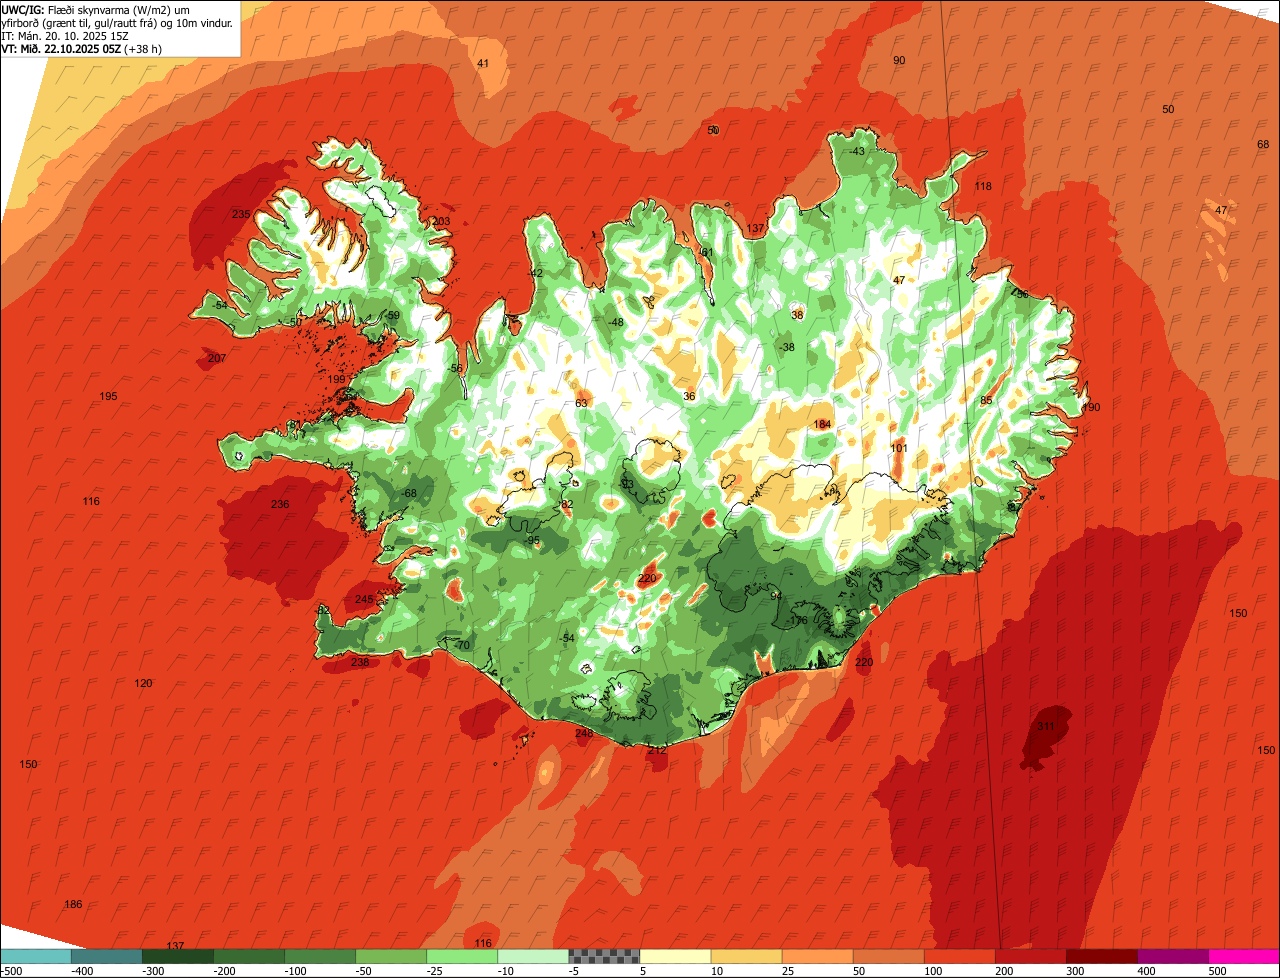The image size is (1280, 978).
Task: Choose the dark maroon 300 to 400 swatch
Action: 1101,956
